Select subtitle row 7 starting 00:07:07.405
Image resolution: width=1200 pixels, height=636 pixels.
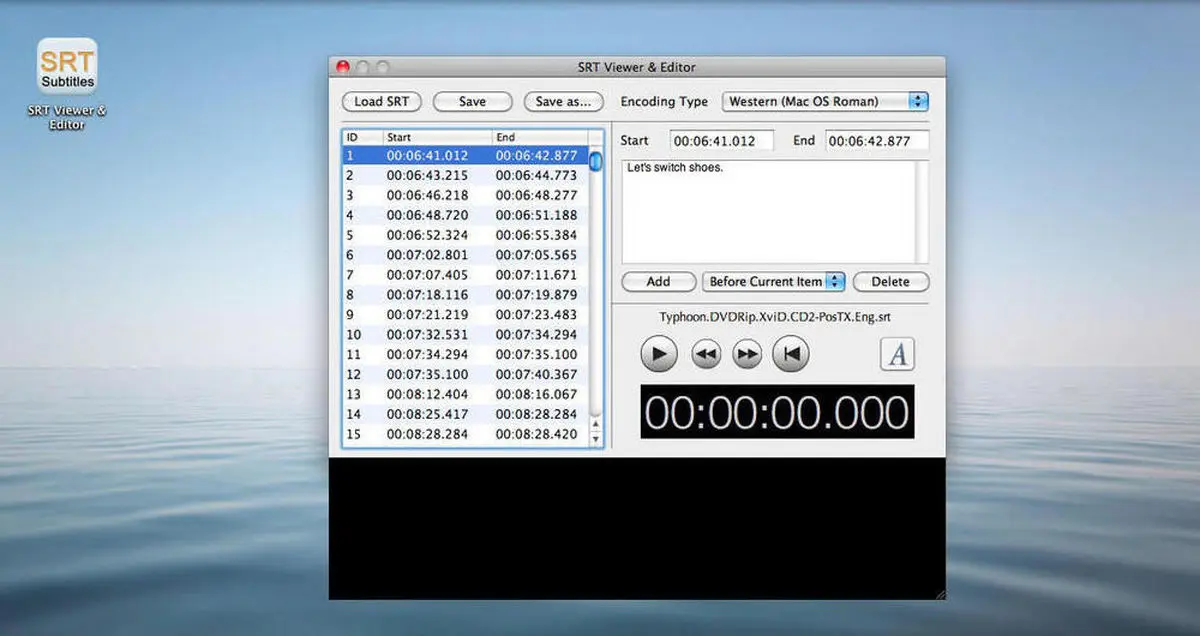[465, 275]
